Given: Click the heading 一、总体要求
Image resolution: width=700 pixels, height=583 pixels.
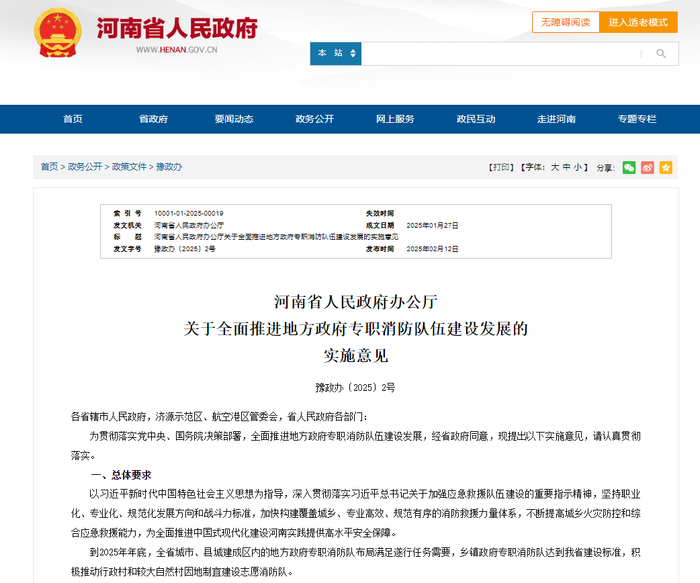Looking at the screenshot, I should pyautogui.click(x=121, y=475).
